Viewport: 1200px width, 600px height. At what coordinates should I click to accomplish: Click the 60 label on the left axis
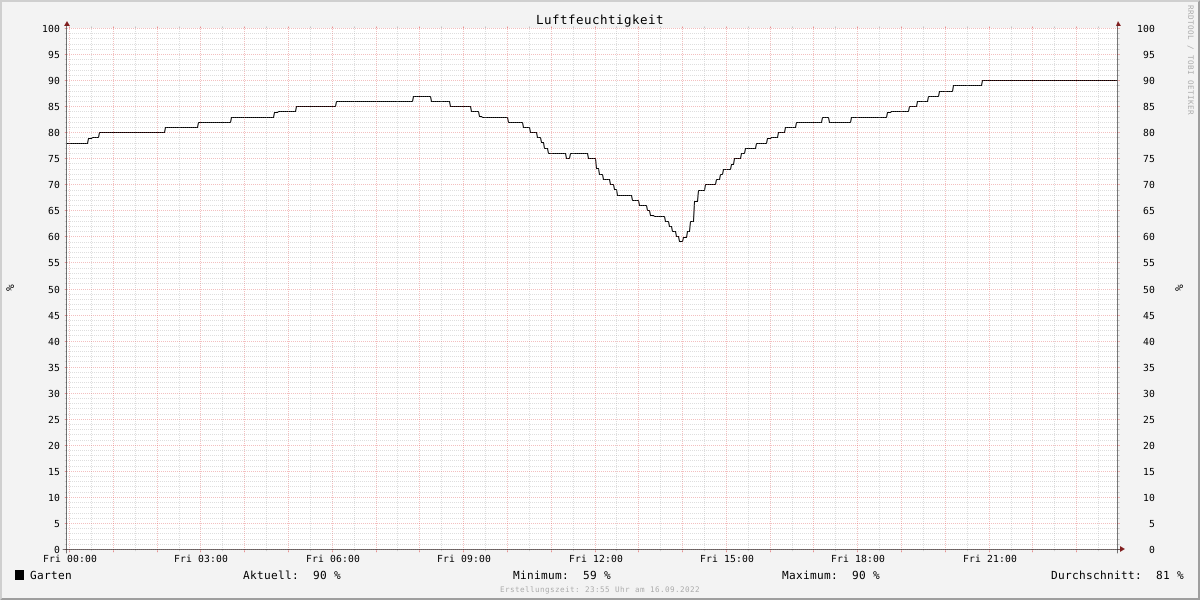tap(54, 237)
